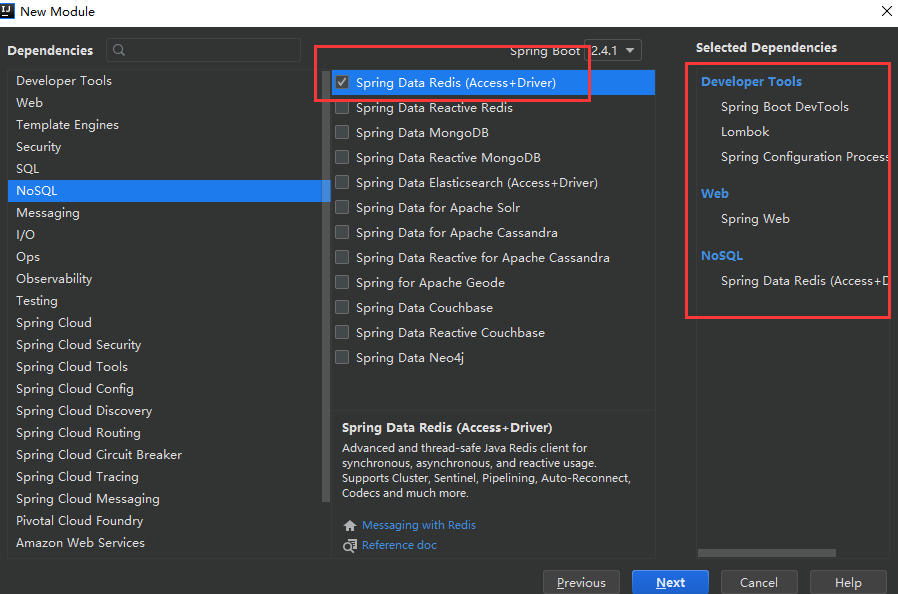The height and width of the screenshot is (594, 898).
Task: Select the SQL dependency category
Action: click(x=28, y=169)
